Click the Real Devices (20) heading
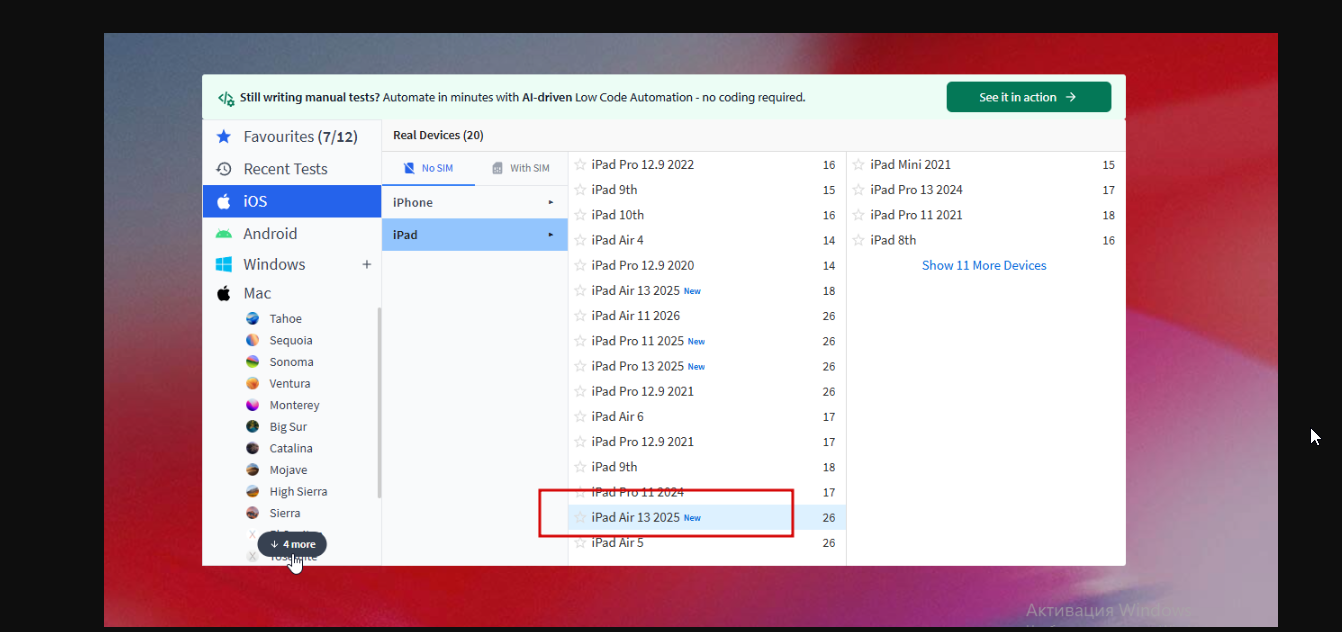The height and width of the screenshot is (632, 1342). pyautogui.click(x=438, y=135)
